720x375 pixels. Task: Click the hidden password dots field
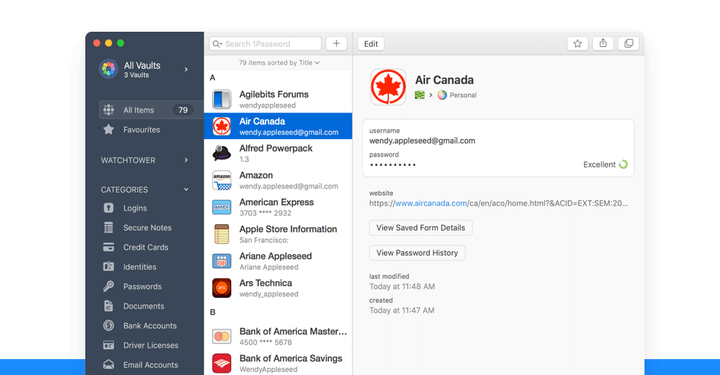tap(393, 165)
